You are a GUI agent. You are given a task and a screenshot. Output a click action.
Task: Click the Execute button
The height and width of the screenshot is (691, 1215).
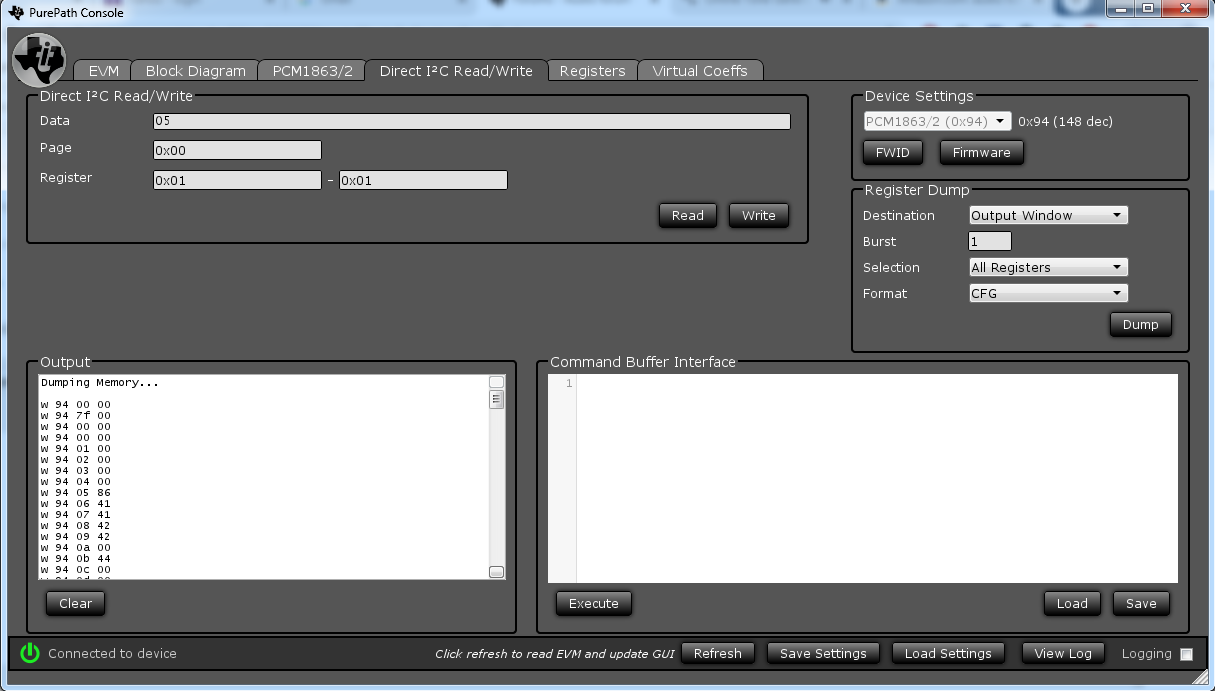click(593, 603)
